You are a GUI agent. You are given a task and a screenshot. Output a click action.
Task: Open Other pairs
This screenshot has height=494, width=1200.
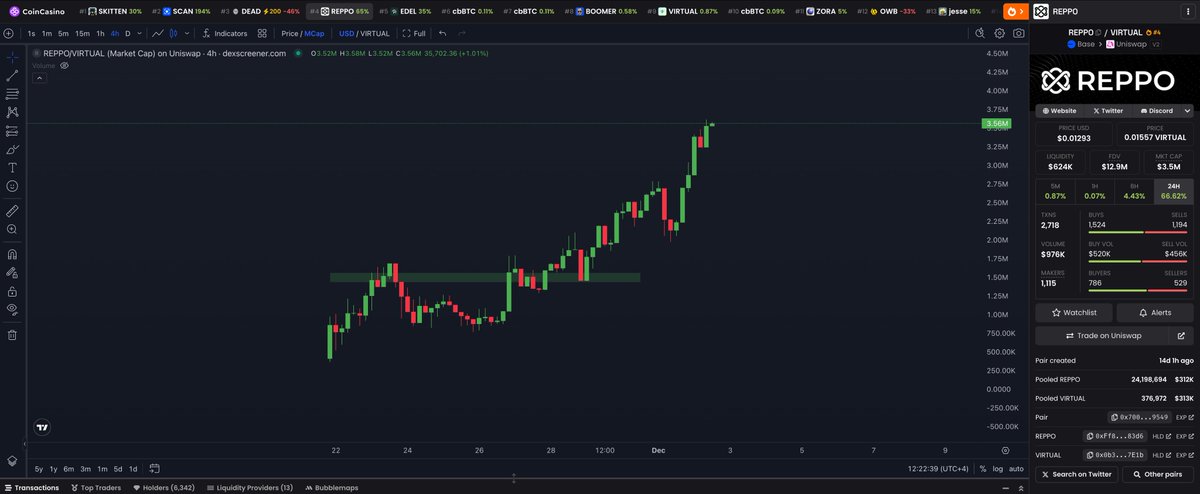tap(1158, 474)
